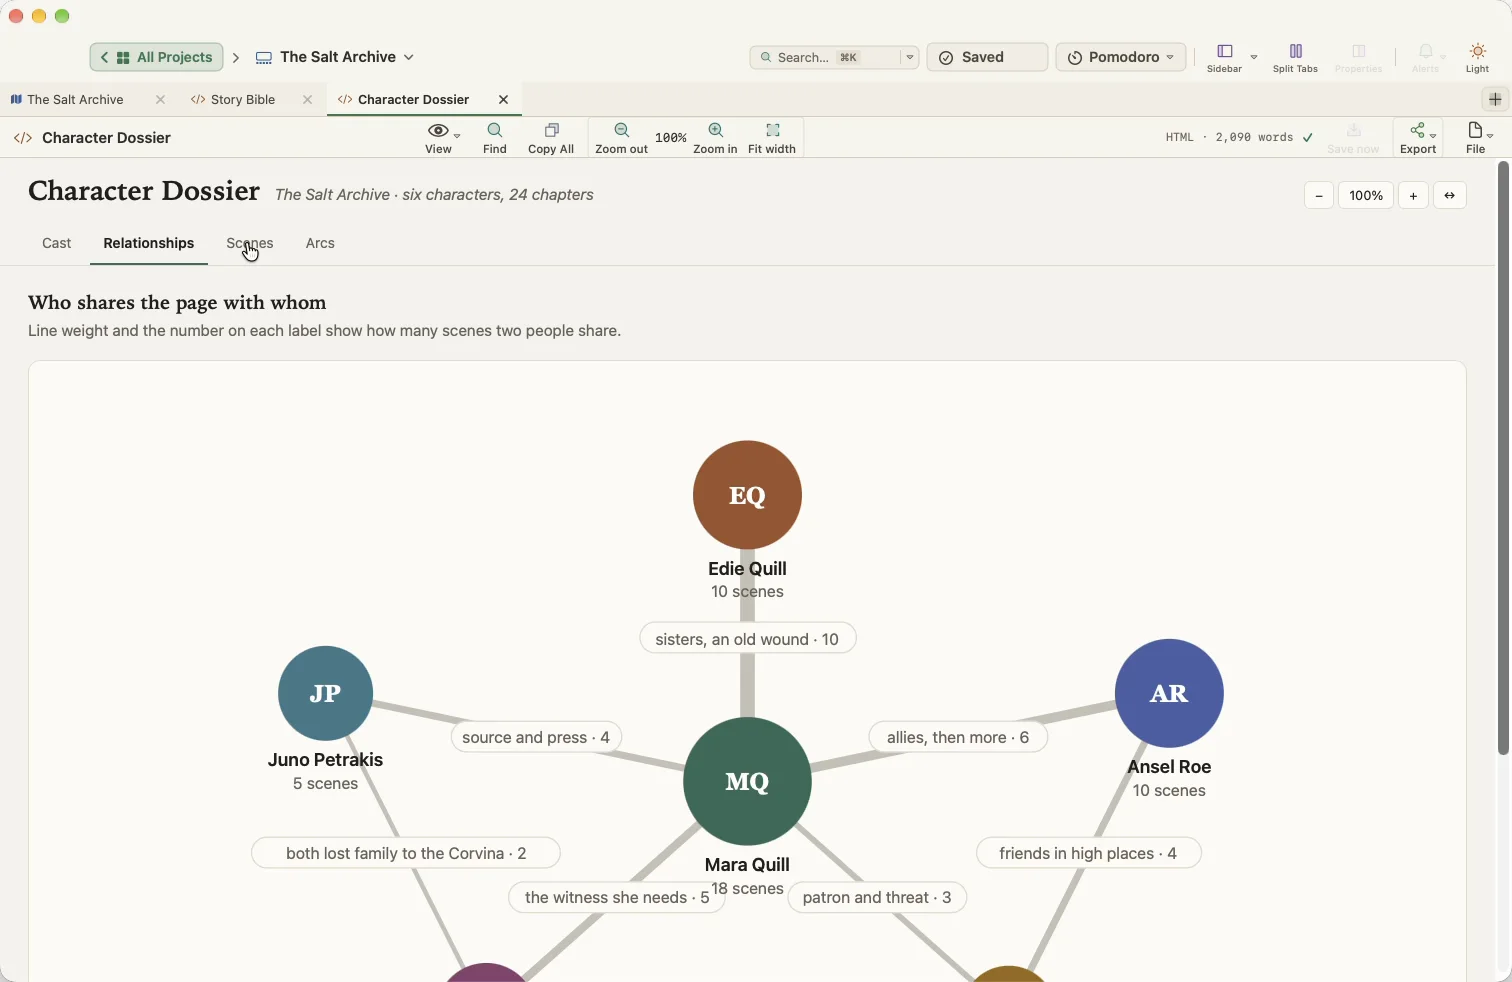Close the Character Dossier tab
The width and height of the screenshot is (1512, 982).
coord(504,99)
